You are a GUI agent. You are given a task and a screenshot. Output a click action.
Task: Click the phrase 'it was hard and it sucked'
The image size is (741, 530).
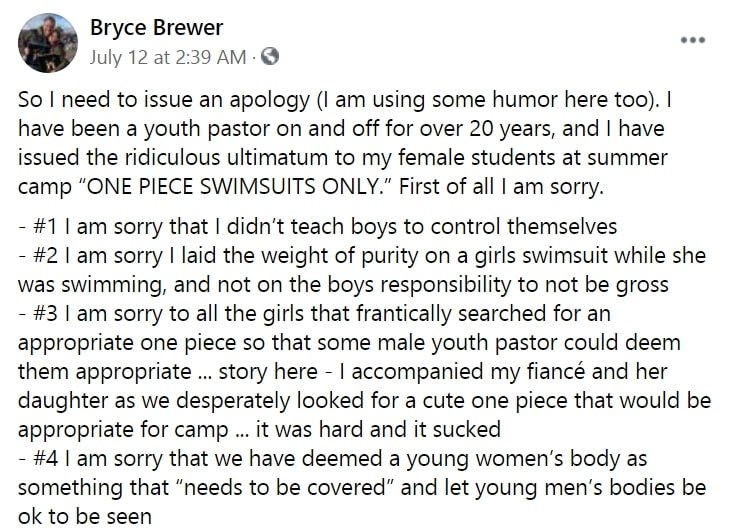378,430
